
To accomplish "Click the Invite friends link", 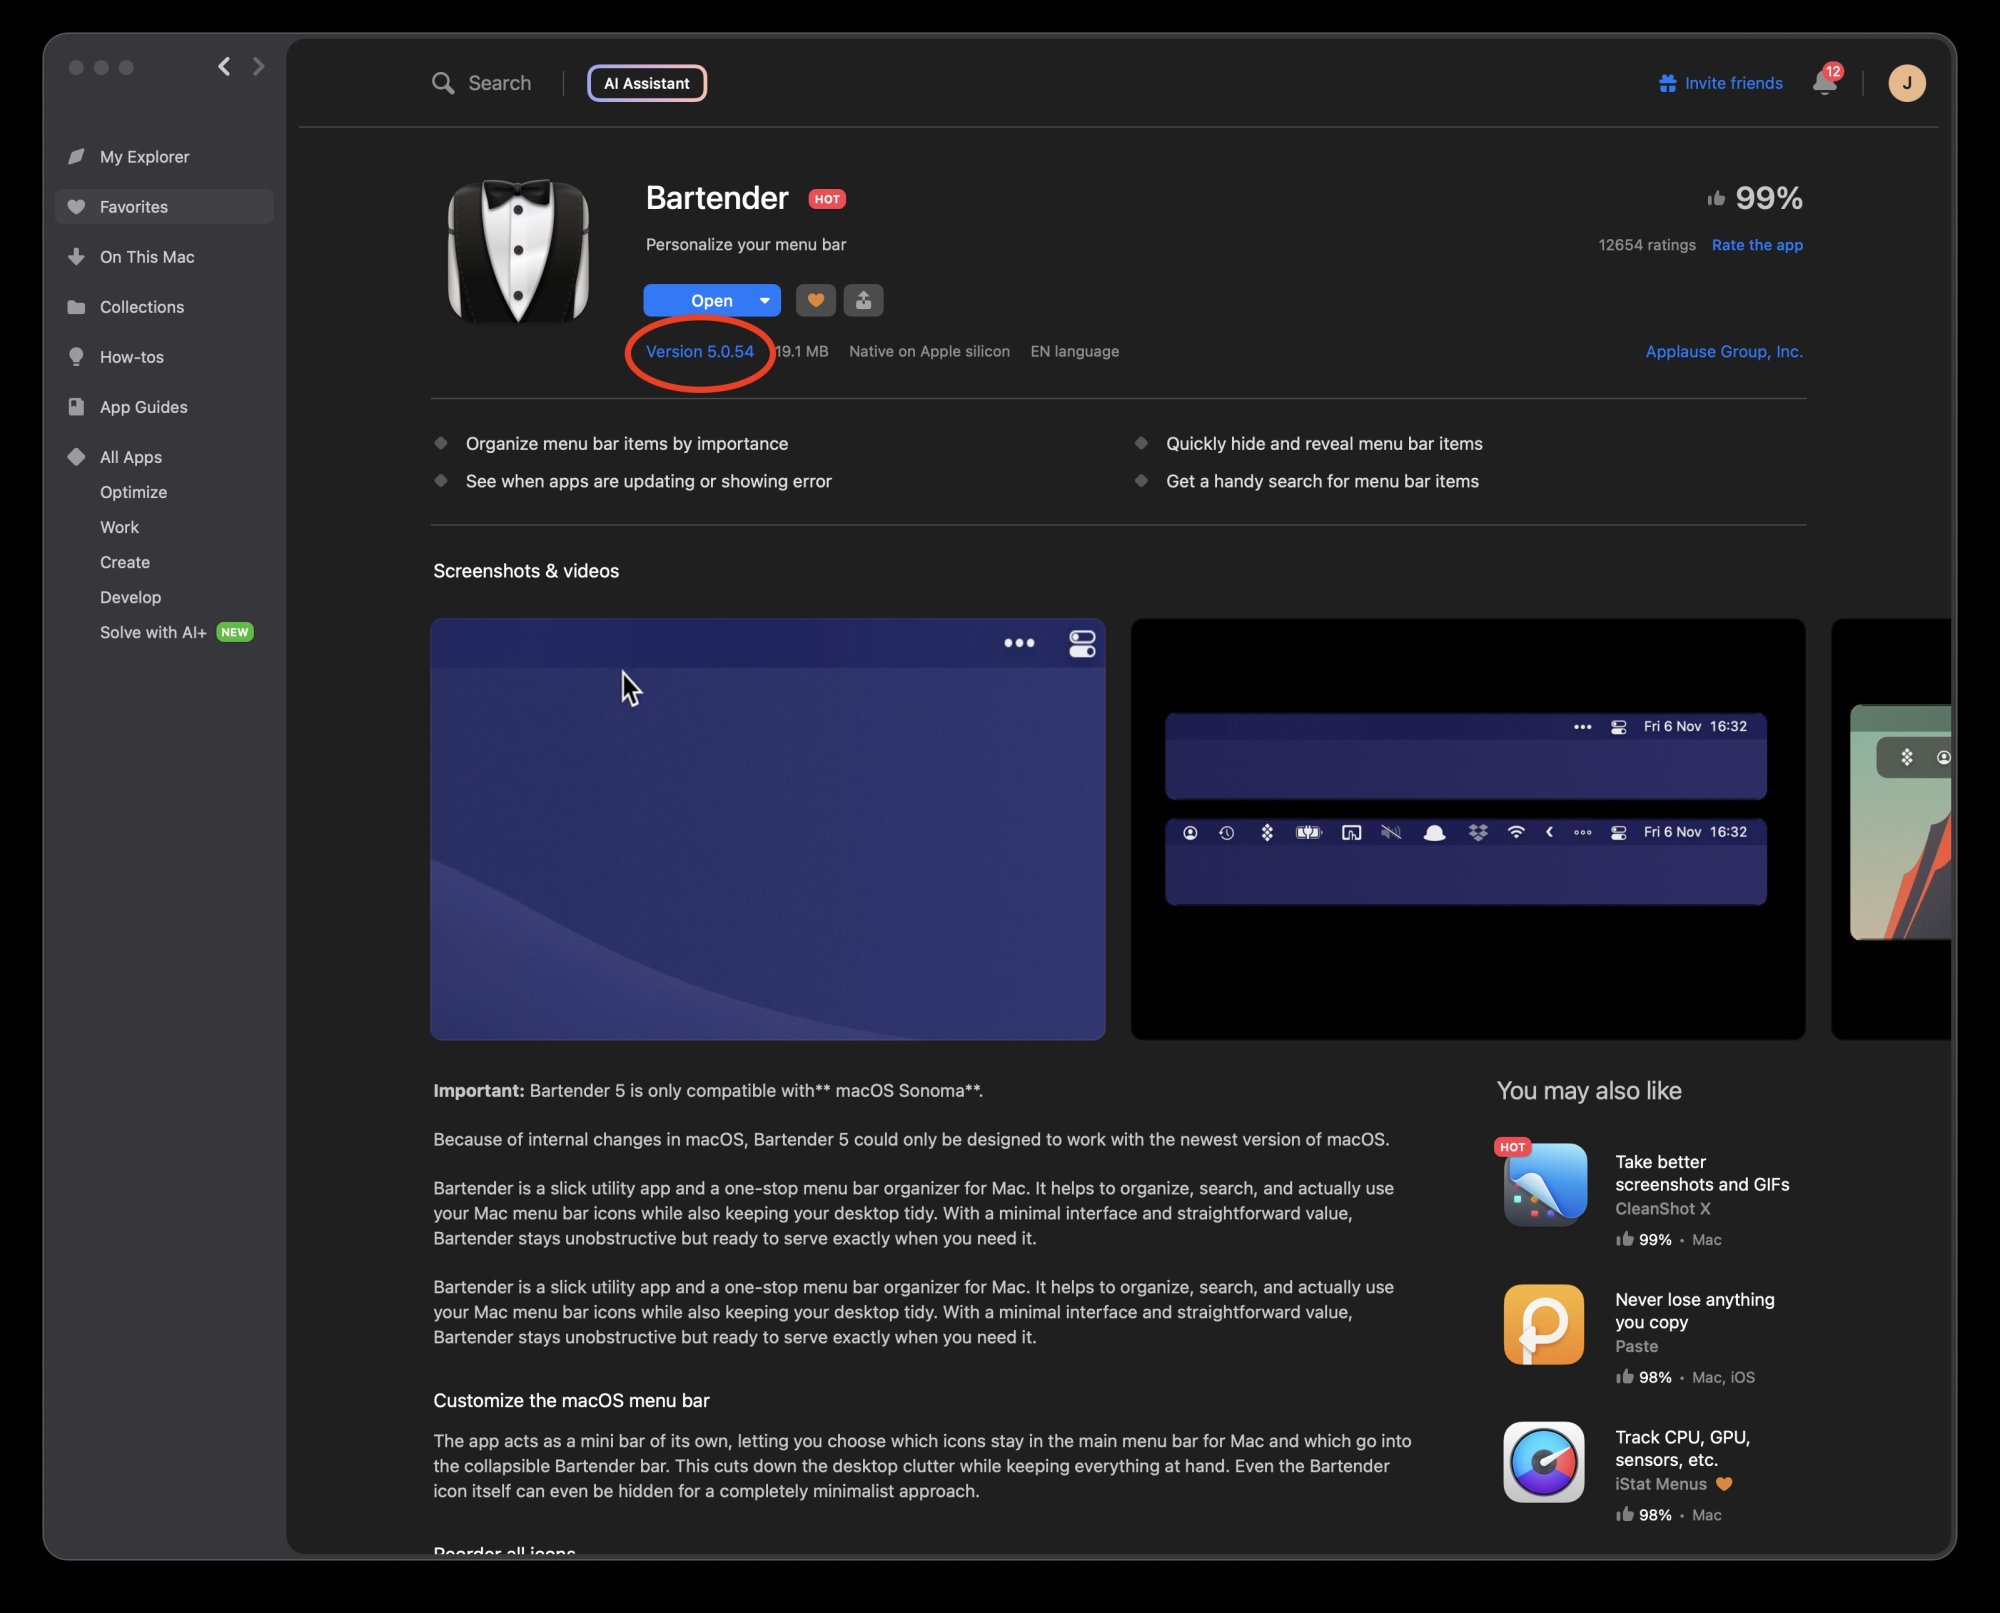I will pos(1733,83).
